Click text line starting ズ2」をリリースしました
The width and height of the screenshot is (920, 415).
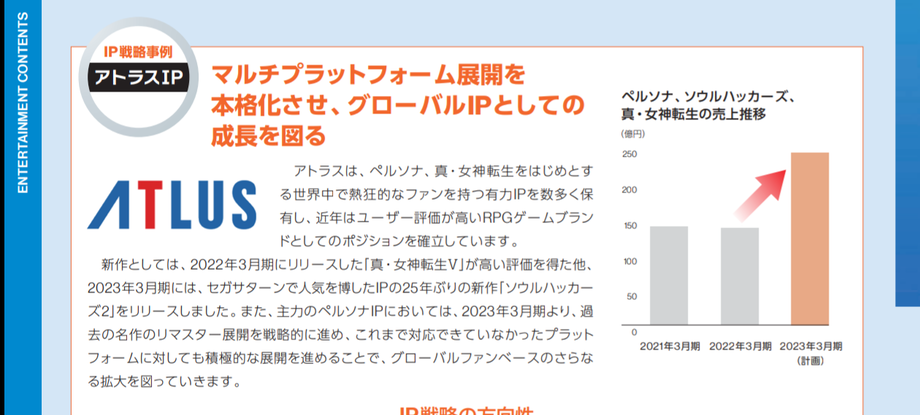[x=341, y=311]
